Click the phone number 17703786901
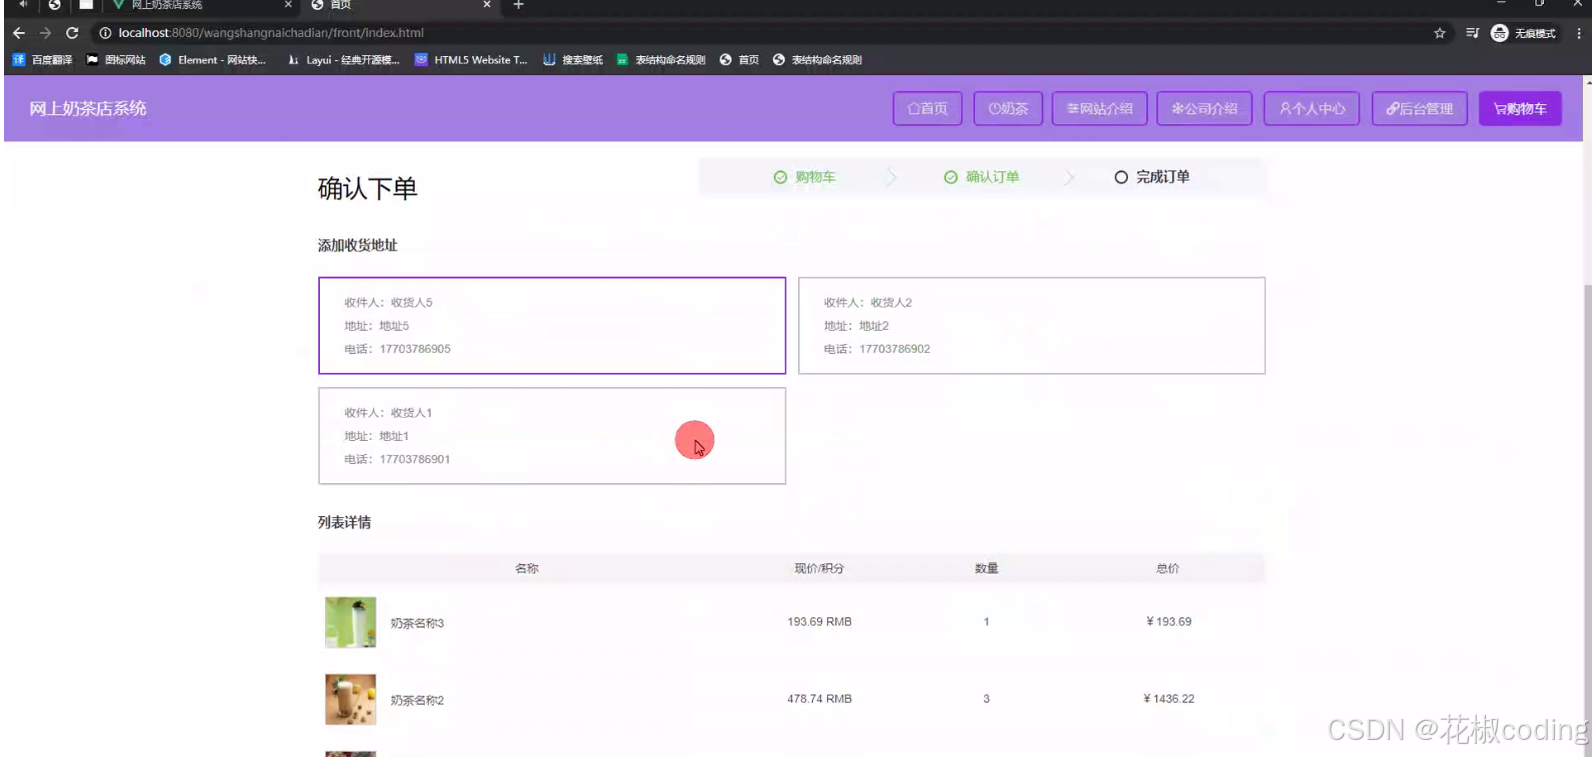 415,459
